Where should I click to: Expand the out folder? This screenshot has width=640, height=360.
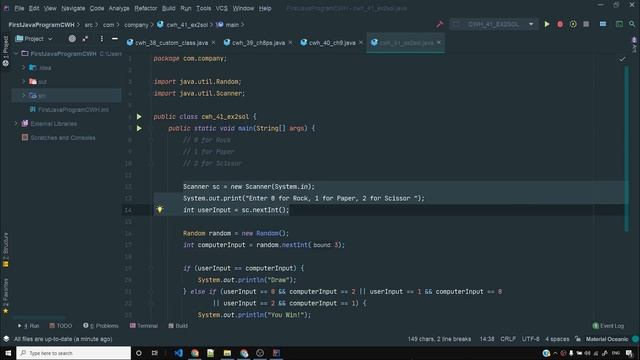[23, 82]
